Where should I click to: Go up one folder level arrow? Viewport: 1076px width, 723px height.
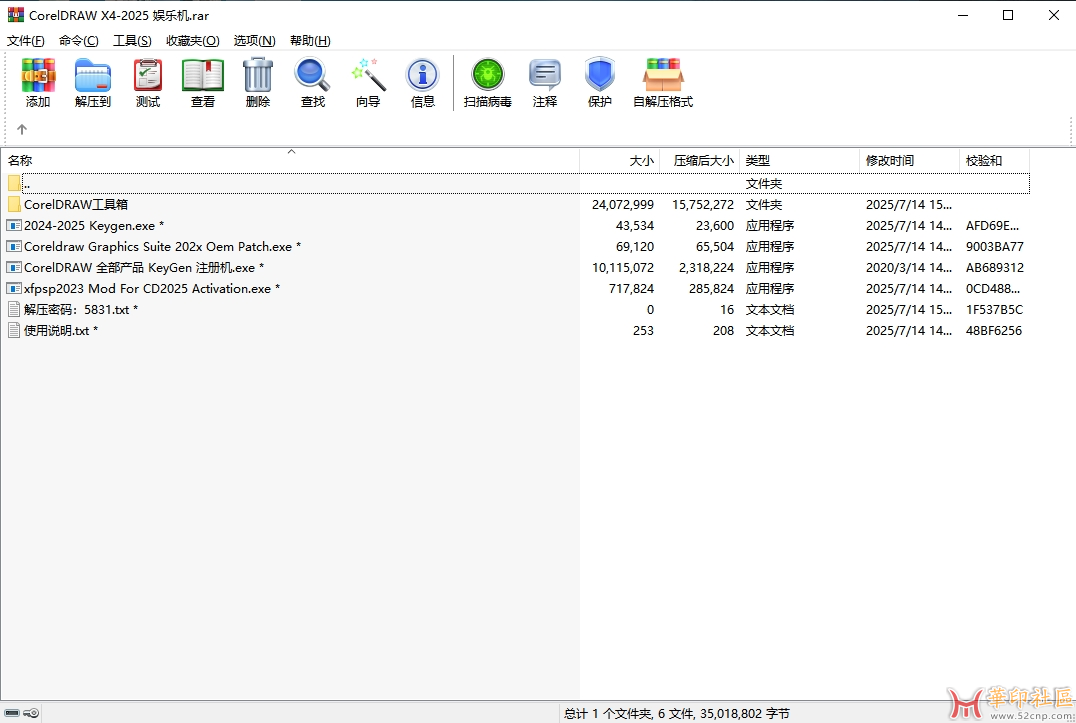coord(22,129)
